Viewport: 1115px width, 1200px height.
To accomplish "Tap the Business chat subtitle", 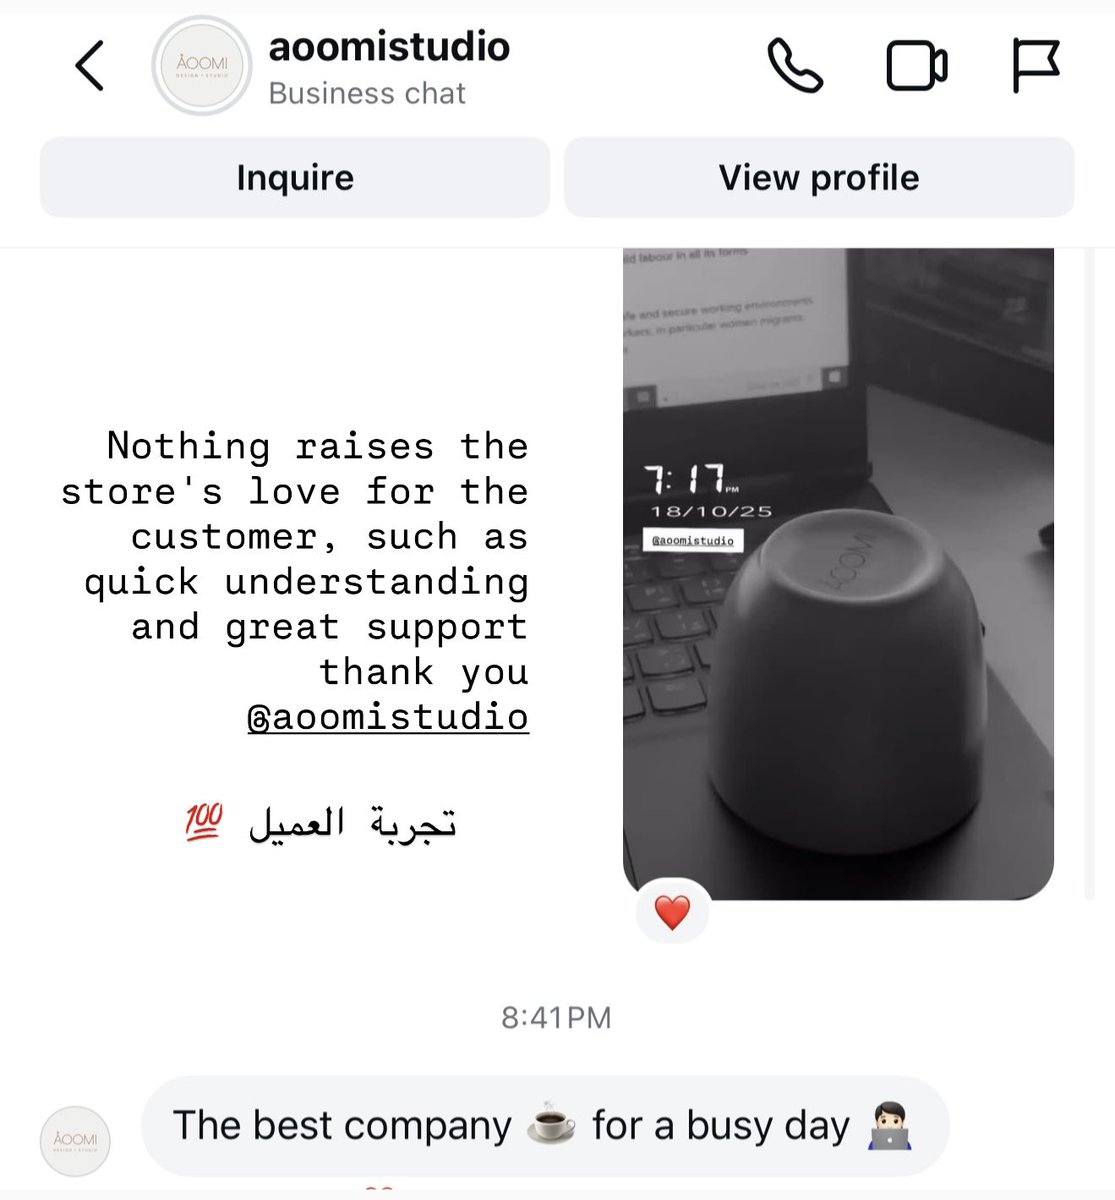I will (x=367, y=93).
